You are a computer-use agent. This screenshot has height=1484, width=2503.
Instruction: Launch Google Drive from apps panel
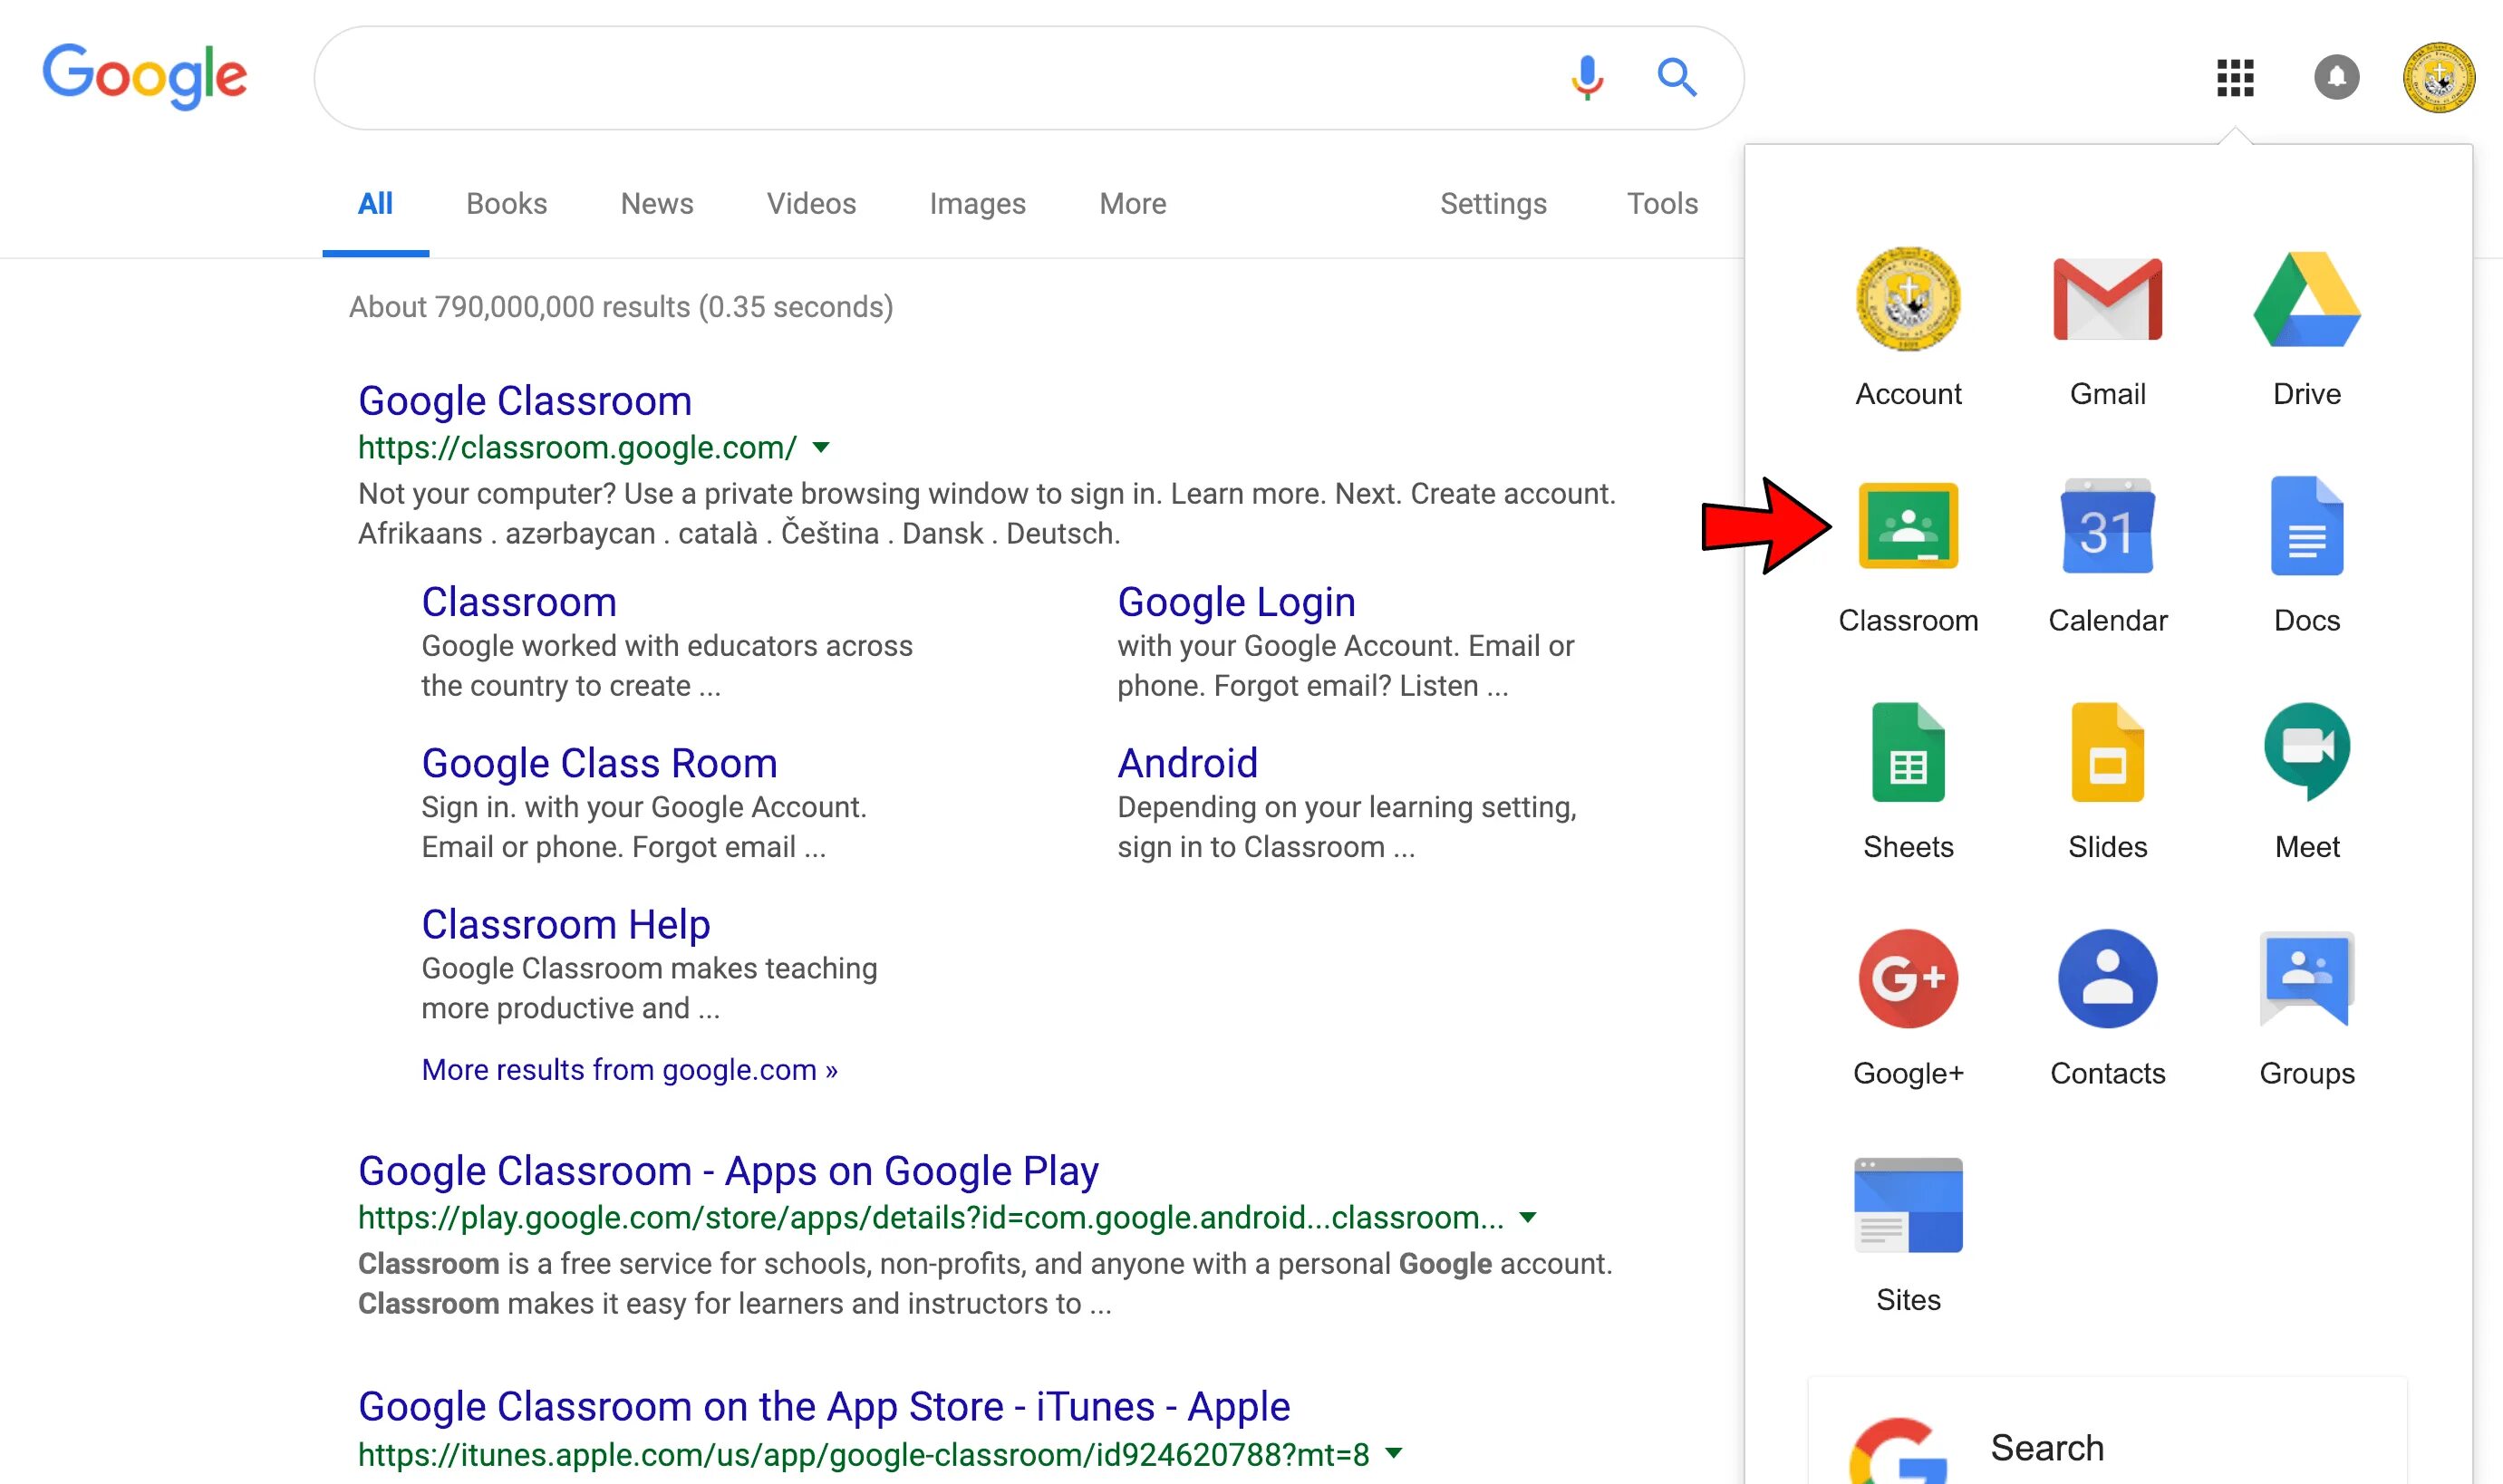2306,300
